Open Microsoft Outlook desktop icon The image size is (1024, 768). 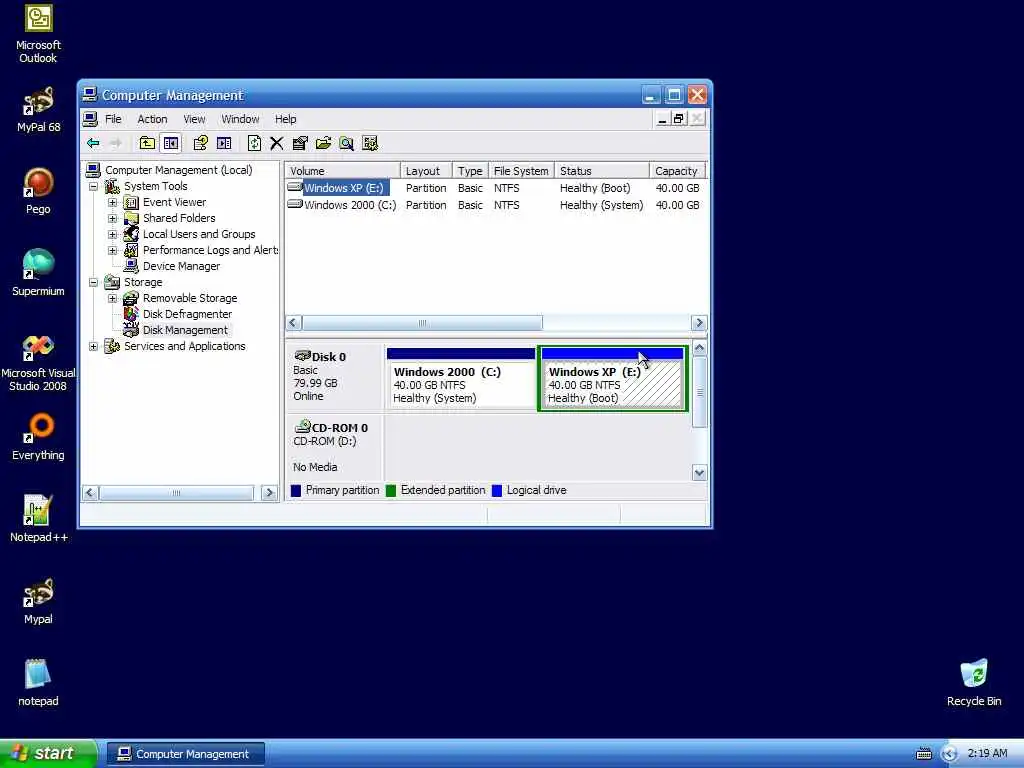(x=38, y=34)
